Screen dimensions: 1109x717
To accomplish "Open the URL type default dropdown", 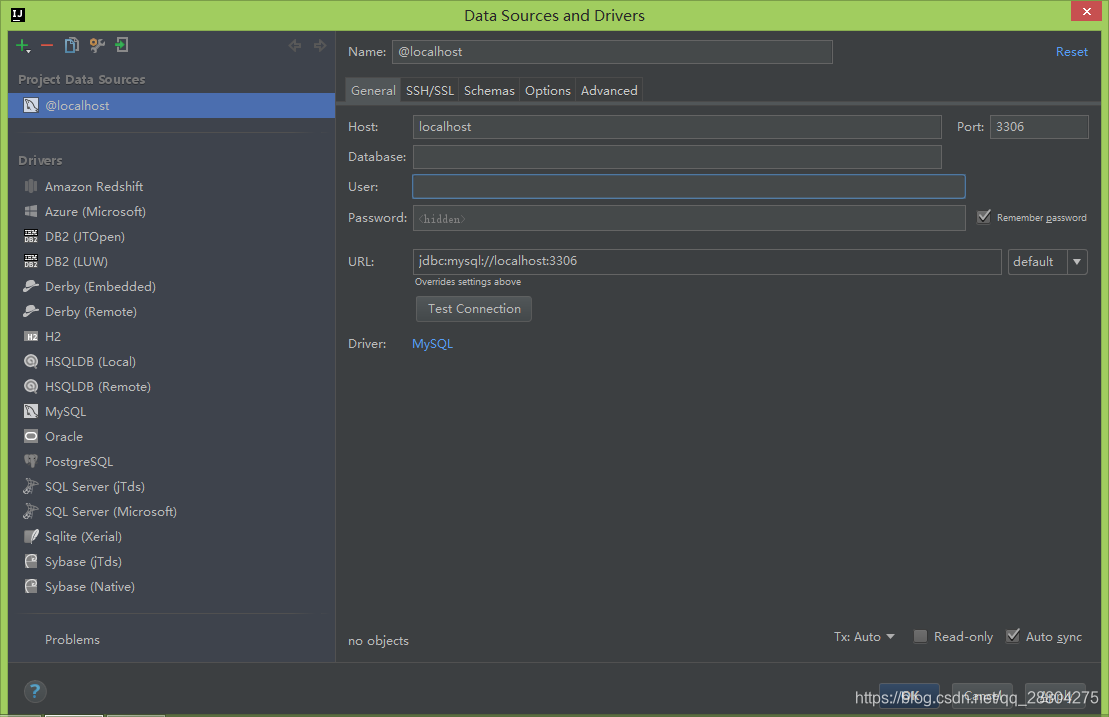I will point(1047,262).
